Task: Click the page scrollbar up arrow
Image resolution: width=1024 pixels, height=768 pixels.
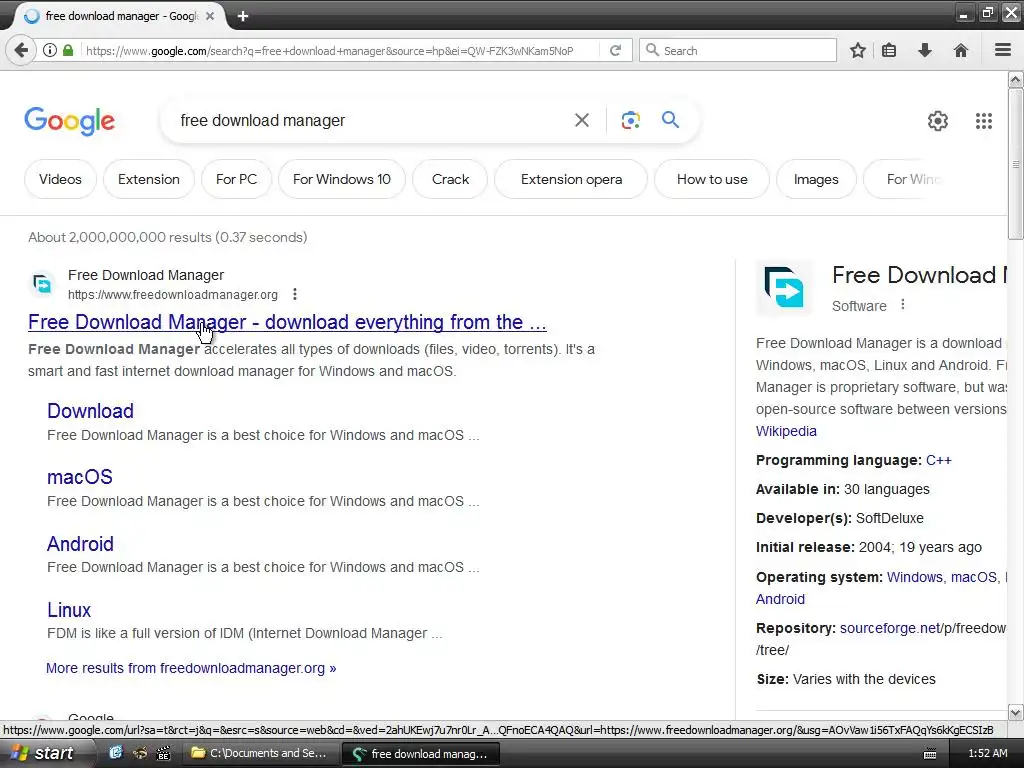Action: 1016,80
